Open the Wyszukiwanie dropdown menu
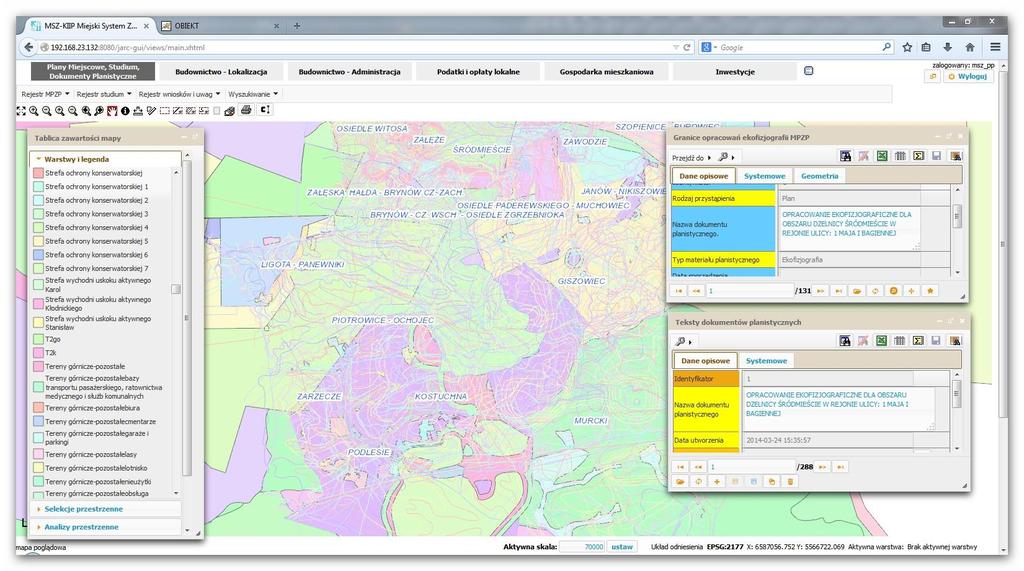Image resolution: width=1024 pixels, height=571 pixels. (x=253, y=94)
